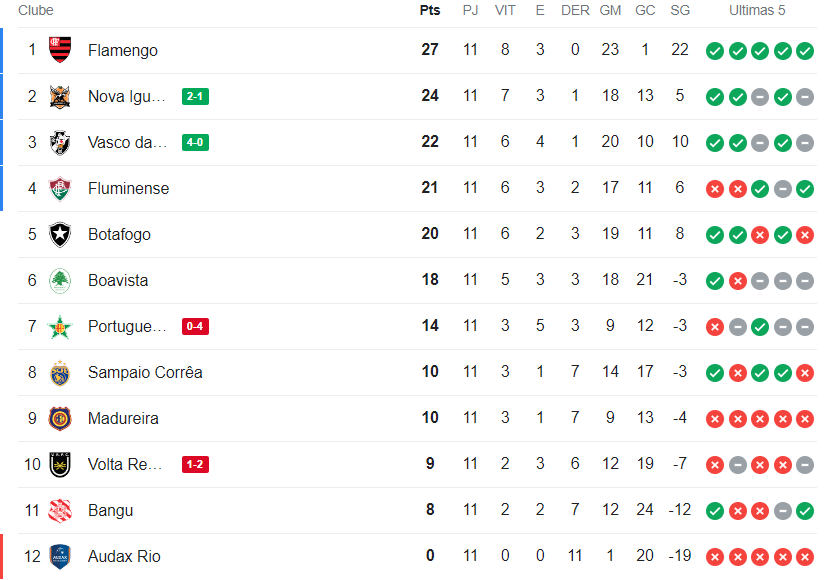Click the Vasco da Gama crest icon
Viewport: 830px width, 580px height.
click(60, 142)
